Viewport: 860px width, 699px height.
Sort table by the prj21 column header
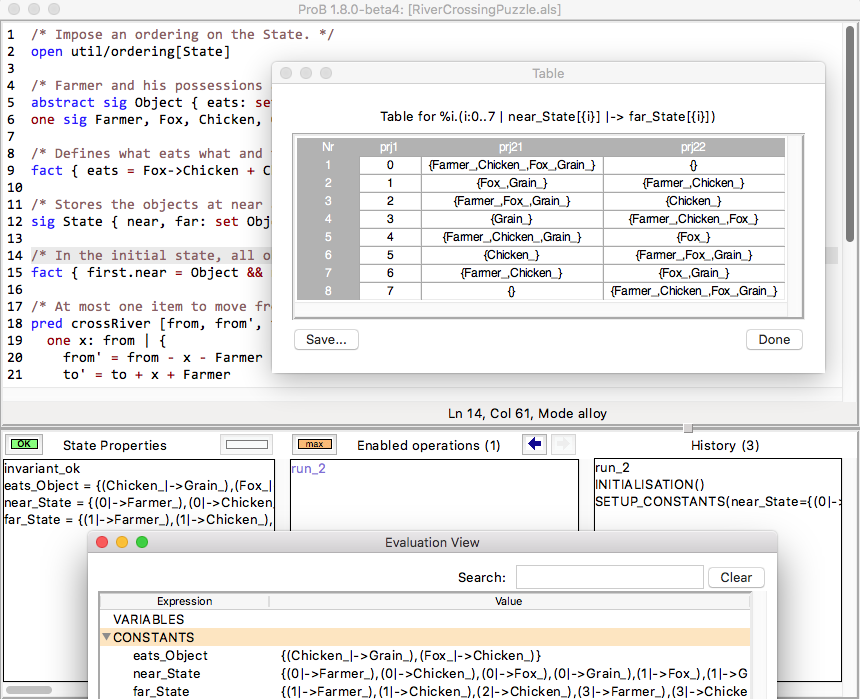point(510,147)
